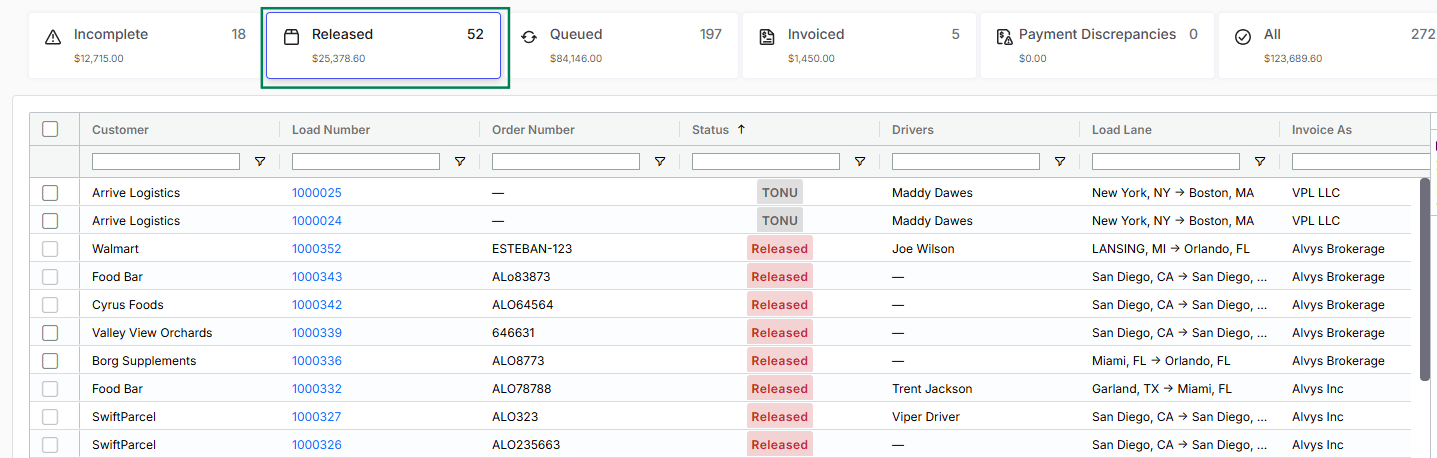Check the row for load 1000024

[x=50, y=221]
